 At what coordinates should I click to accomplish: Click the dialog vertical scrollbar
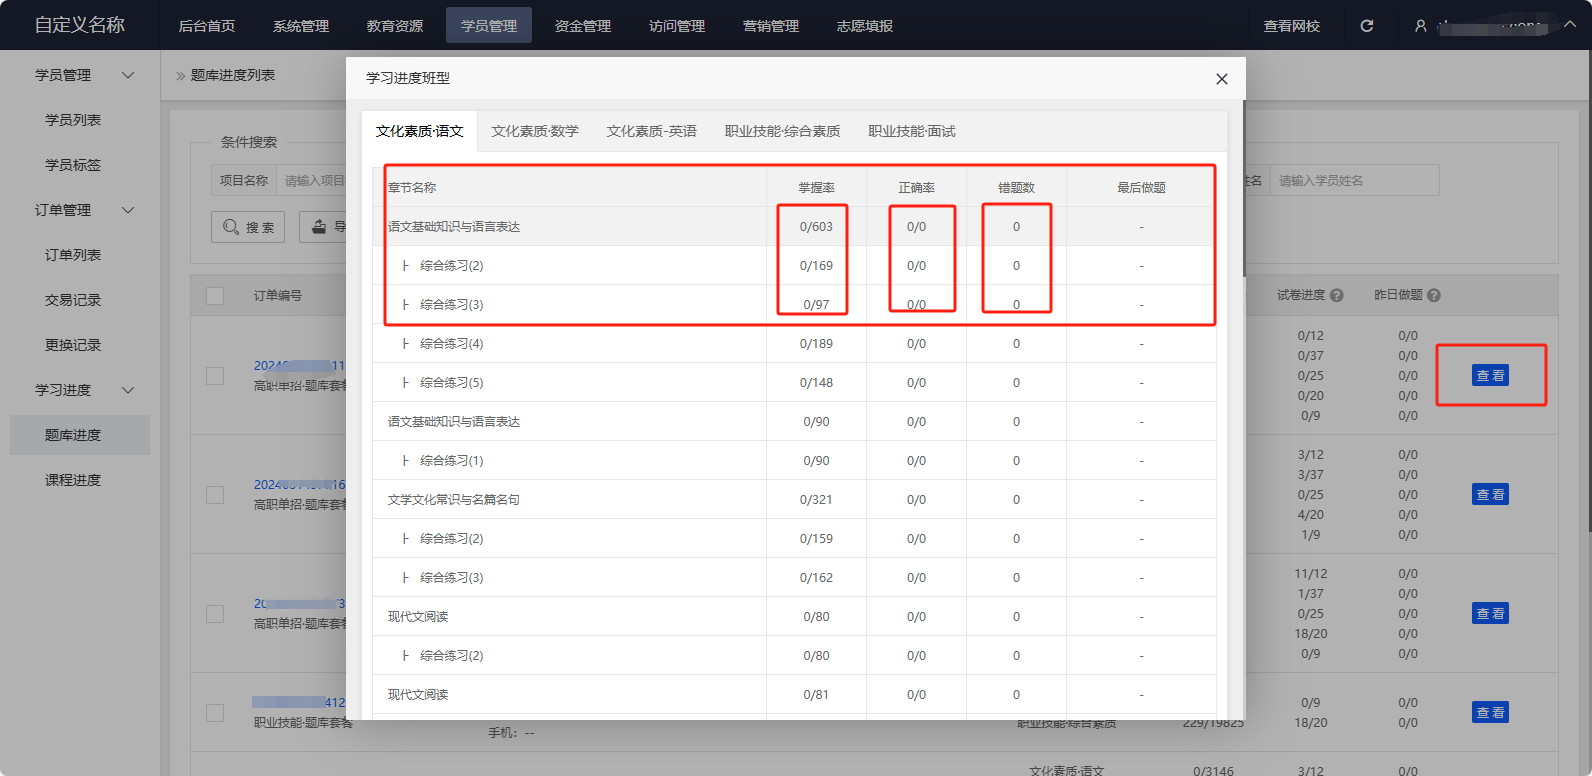1243,190
